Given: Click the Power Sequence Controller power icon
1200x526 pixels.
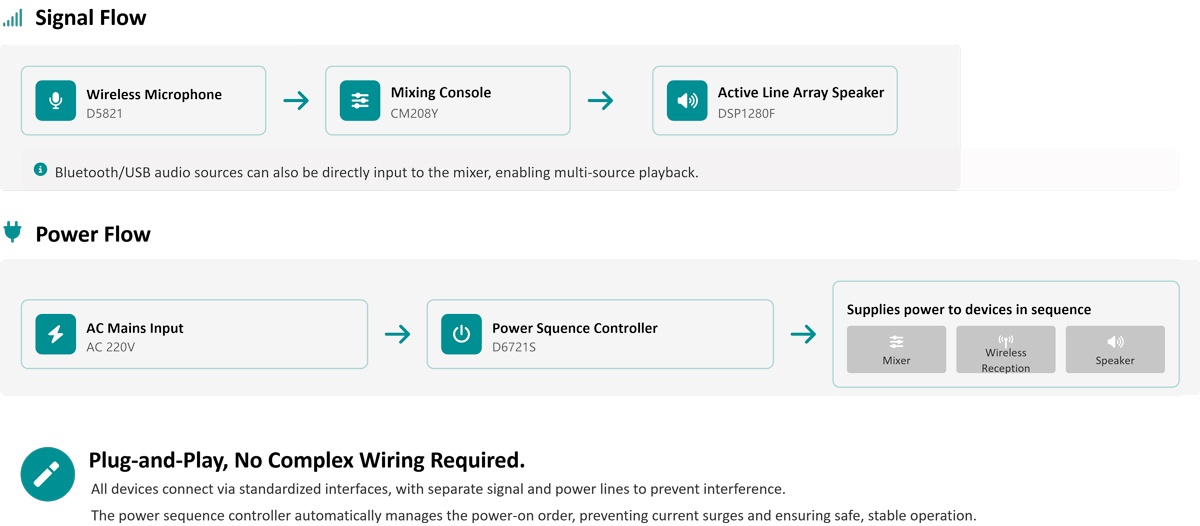Looking at the screenshot, I should pyautogui.click(x=461, y=334).
